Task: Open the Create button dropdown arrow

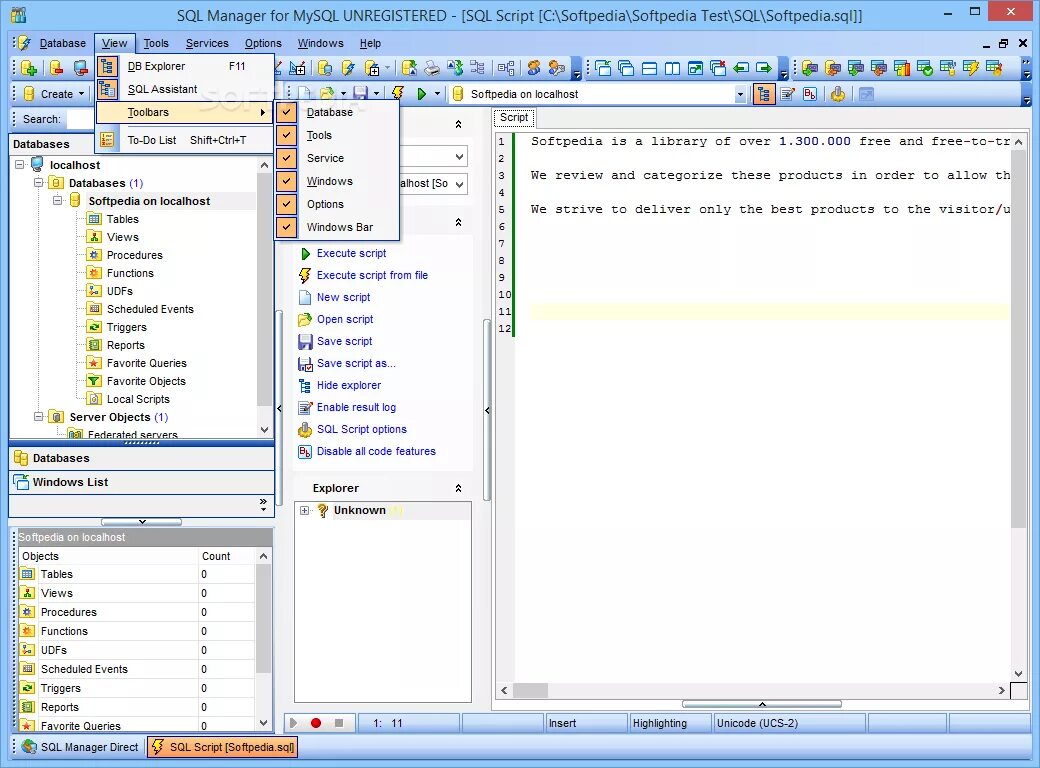Action: 82,94
